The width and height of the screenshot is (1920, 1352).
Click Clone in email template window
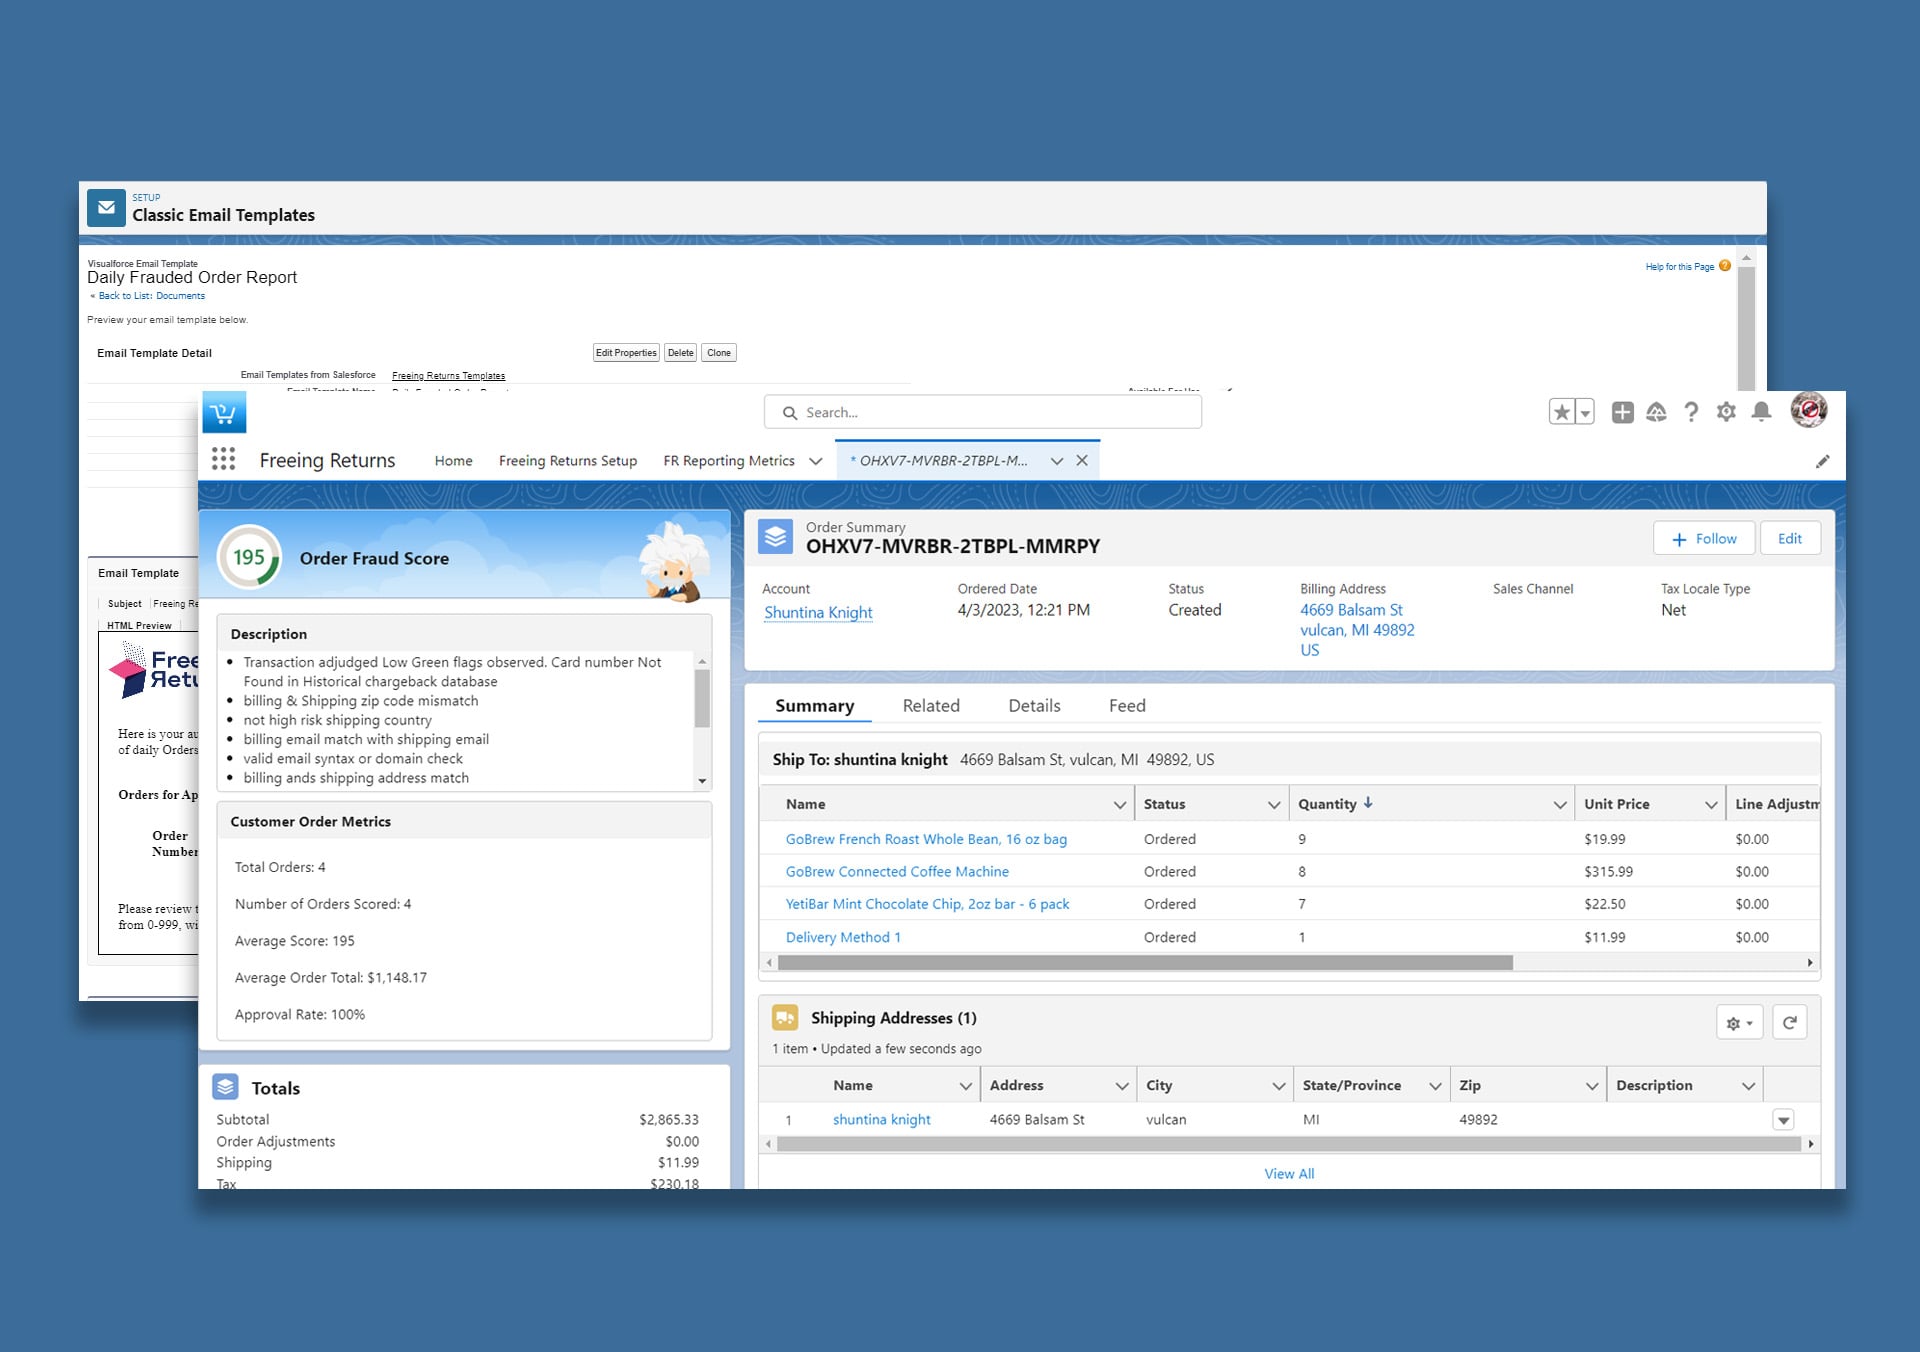[x=719, y=353]
